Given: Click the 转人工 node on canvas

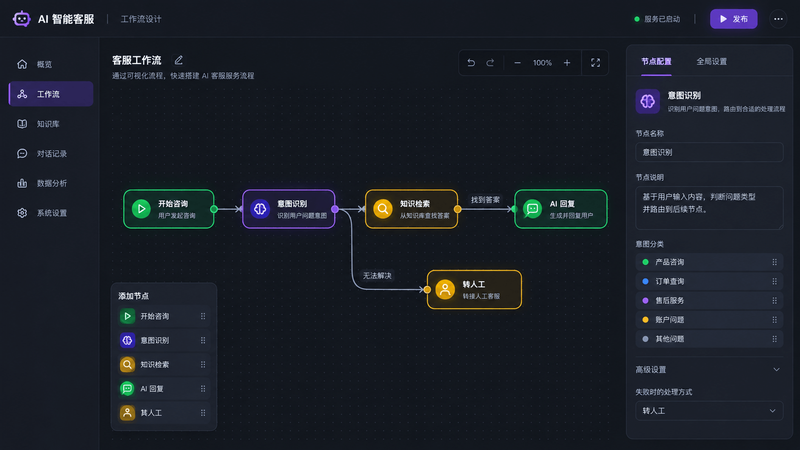Looking at the screenshot, I should pos(474,289).
